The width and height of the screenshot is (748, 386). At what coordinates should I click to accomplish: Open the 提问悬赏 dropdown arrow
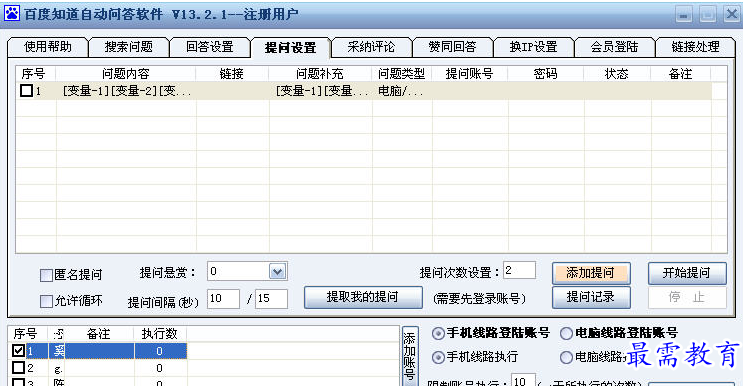278,271
